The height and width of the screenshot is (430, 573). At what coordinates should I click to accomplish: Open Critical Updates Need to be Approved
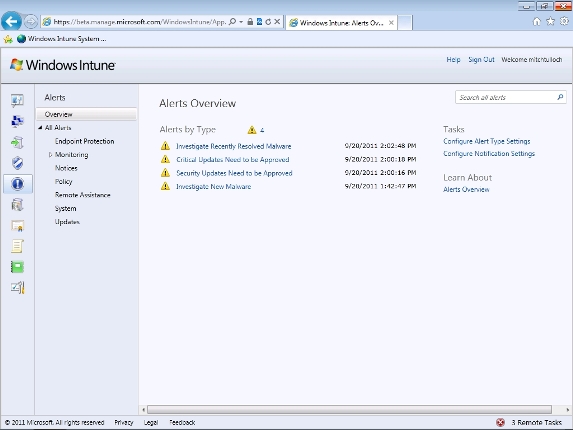click(x=232, y=160)
